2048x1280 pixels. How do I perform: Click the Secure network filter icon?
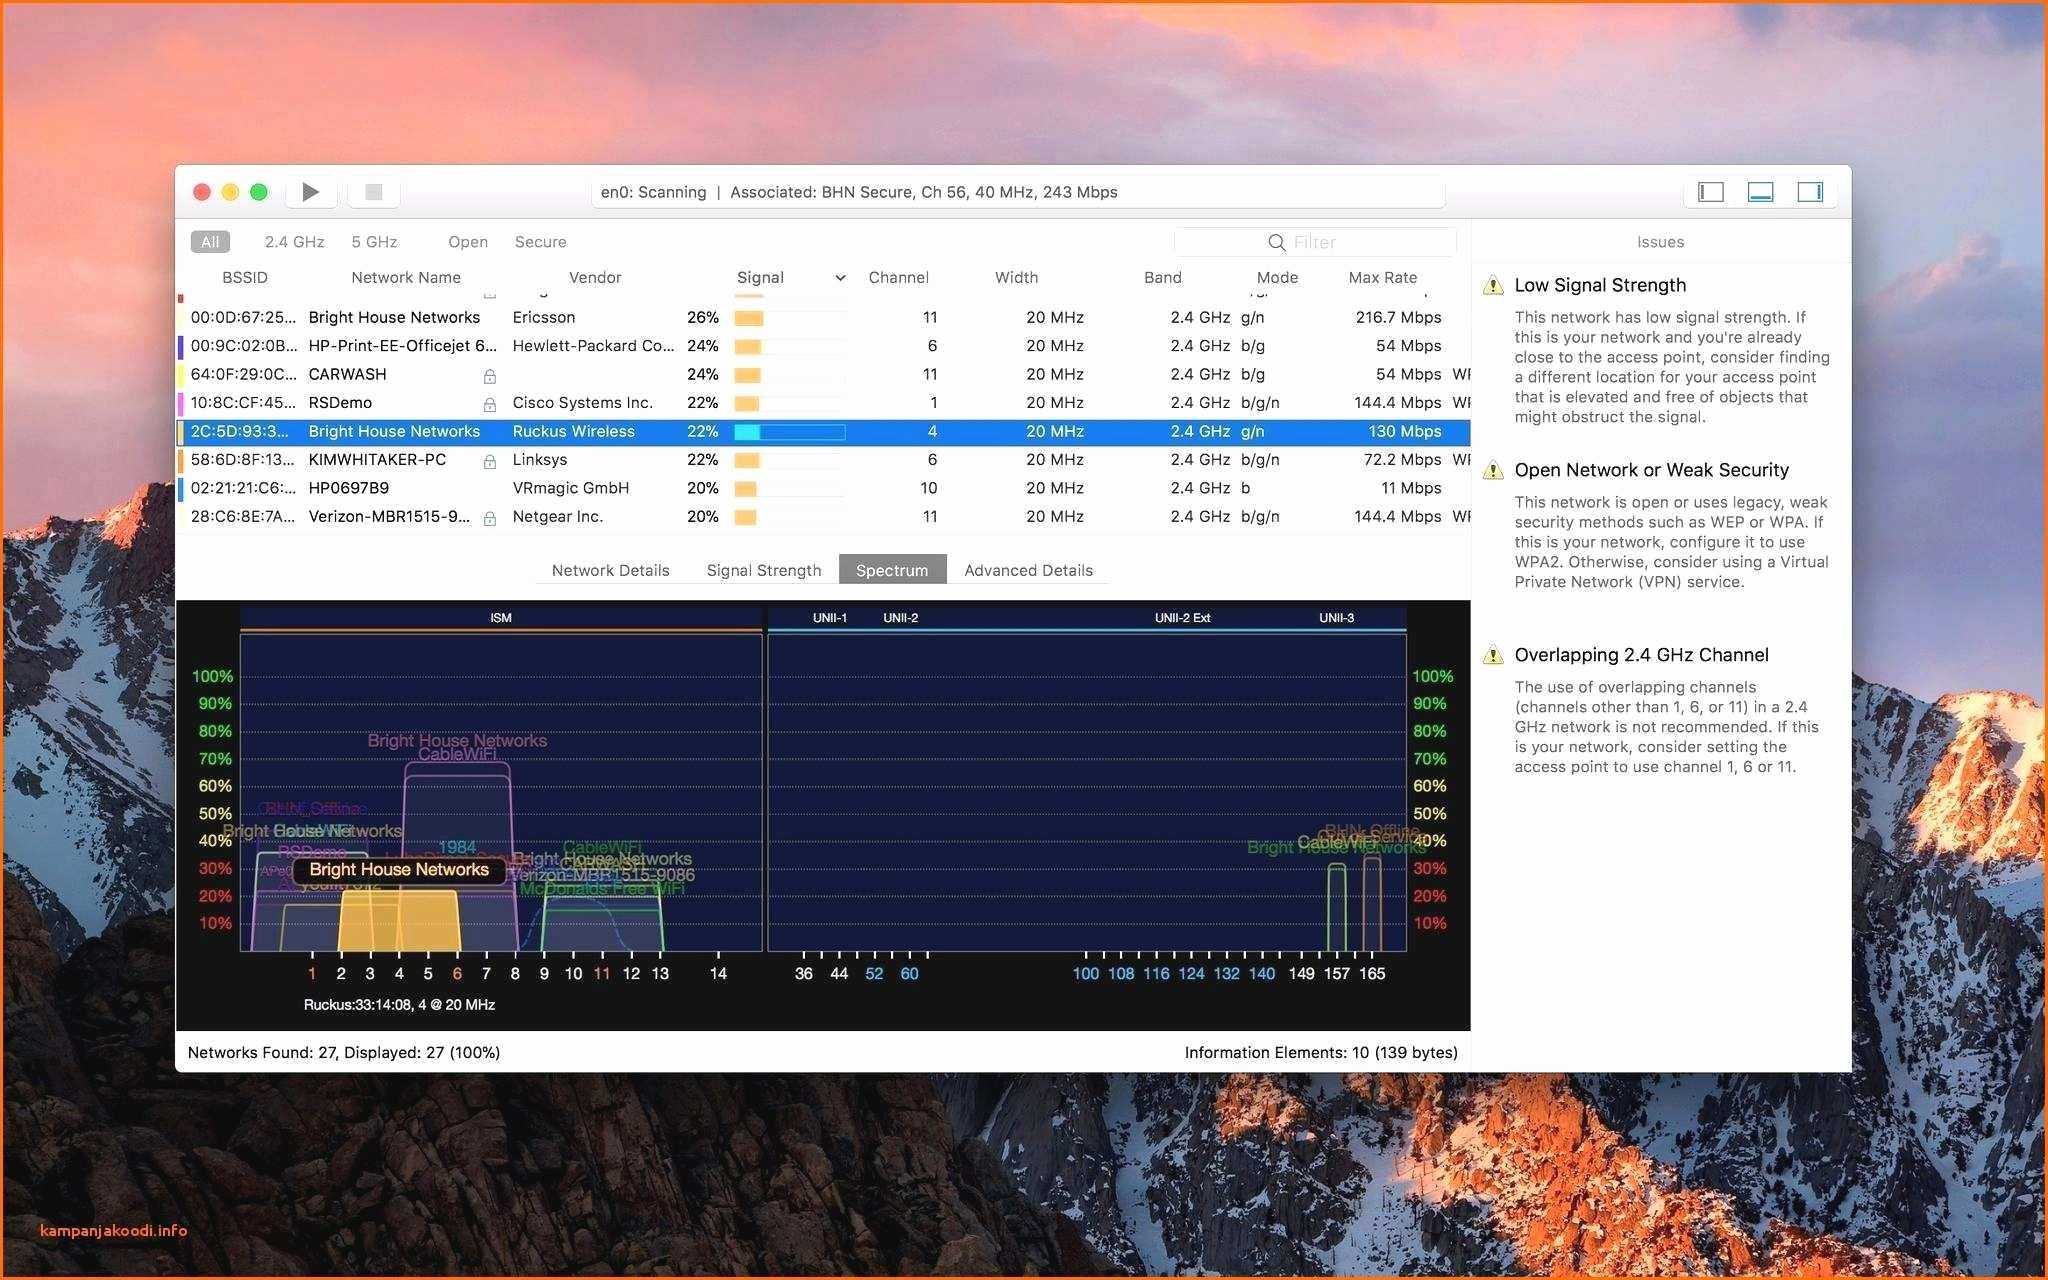[538, 240]
